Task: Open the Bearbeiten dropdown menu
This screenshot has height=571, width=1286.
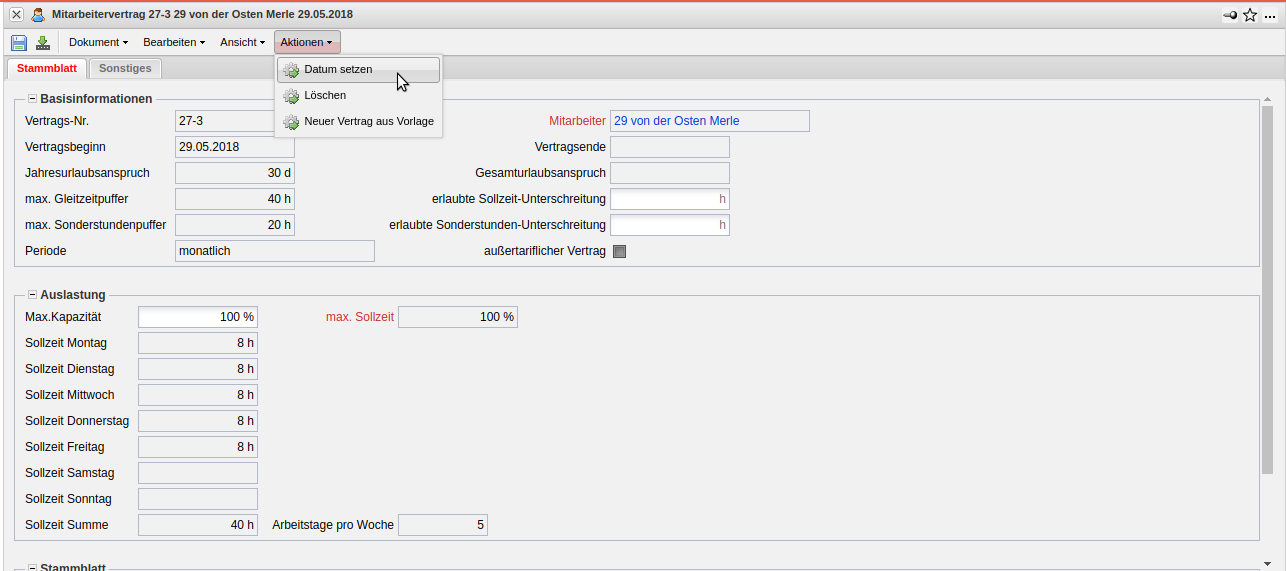Action: (x=174, y=42)
